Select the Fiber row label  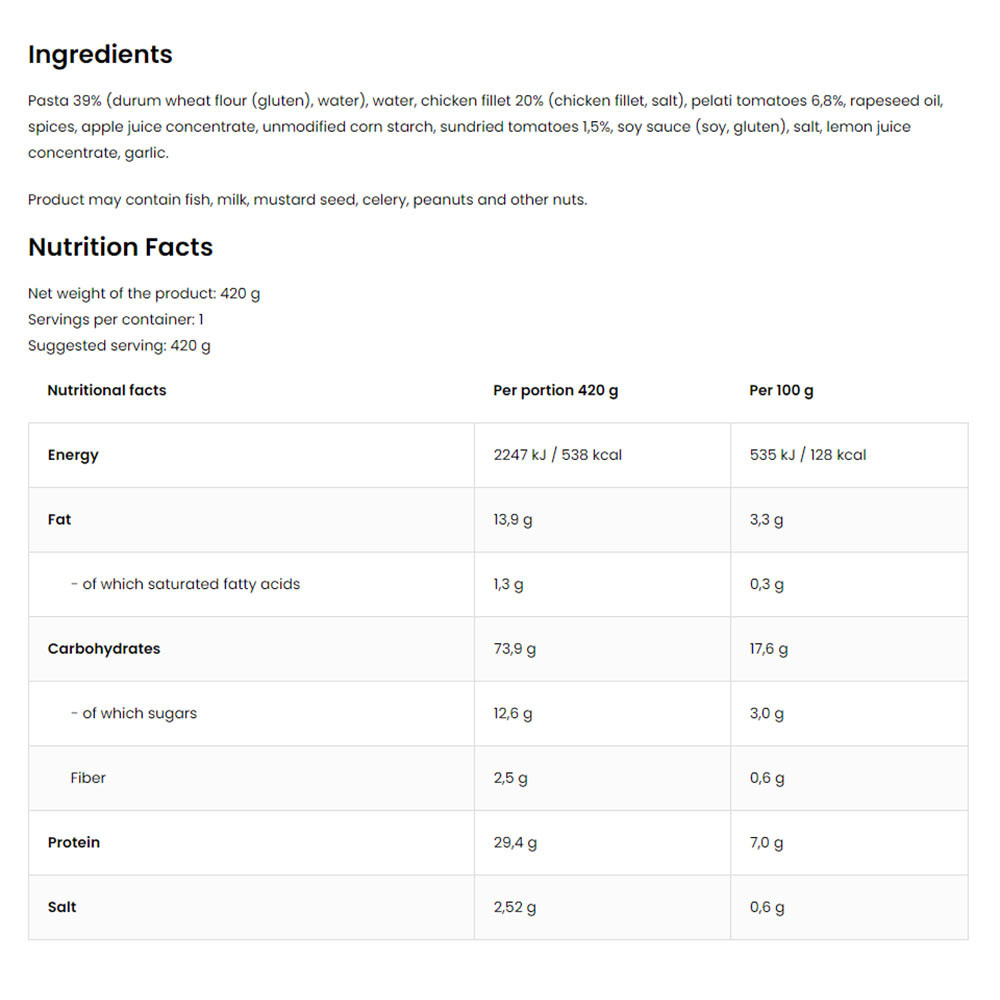pos(88,778)
